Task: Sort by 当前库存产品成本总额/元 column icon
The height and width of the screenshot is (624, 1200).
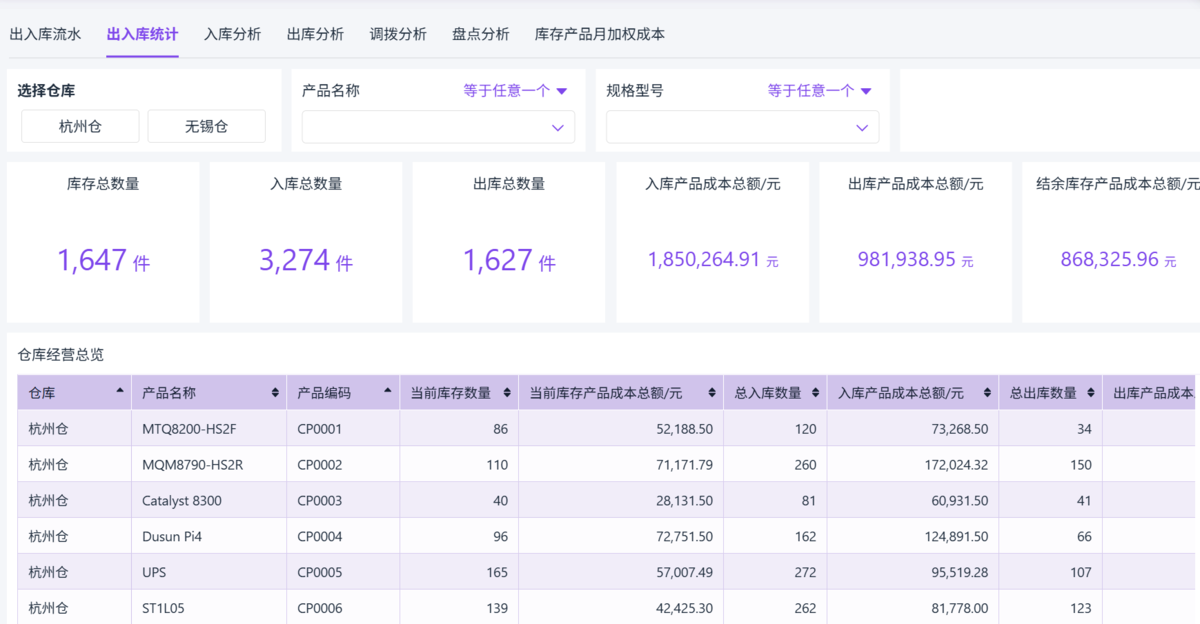Action: (x=711, y=393)
